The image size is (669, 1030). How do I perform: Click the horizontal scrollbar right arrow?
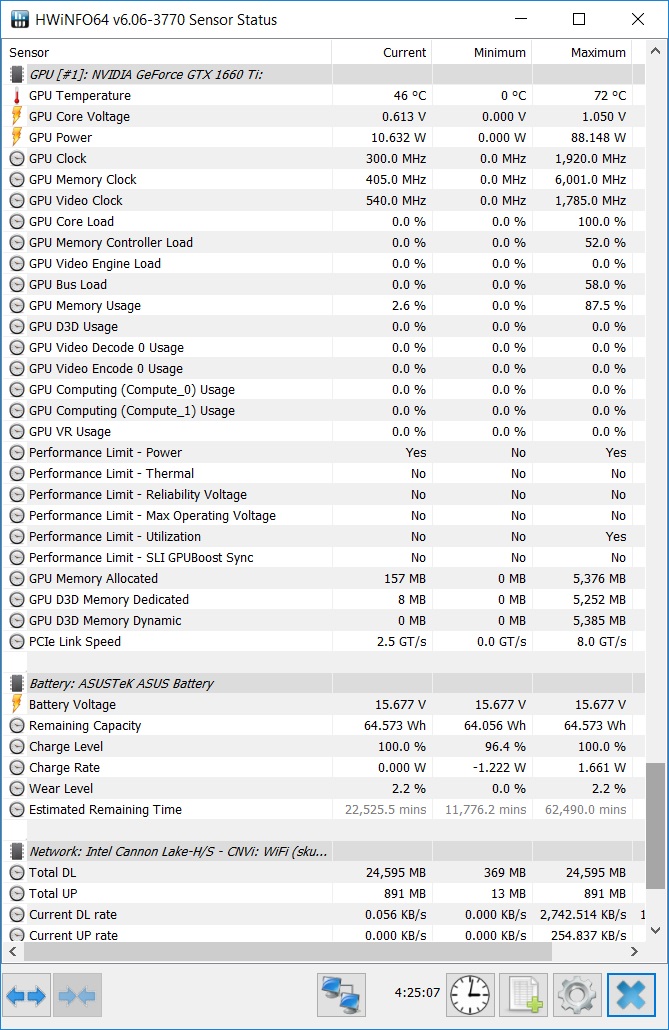click(634, 951)
